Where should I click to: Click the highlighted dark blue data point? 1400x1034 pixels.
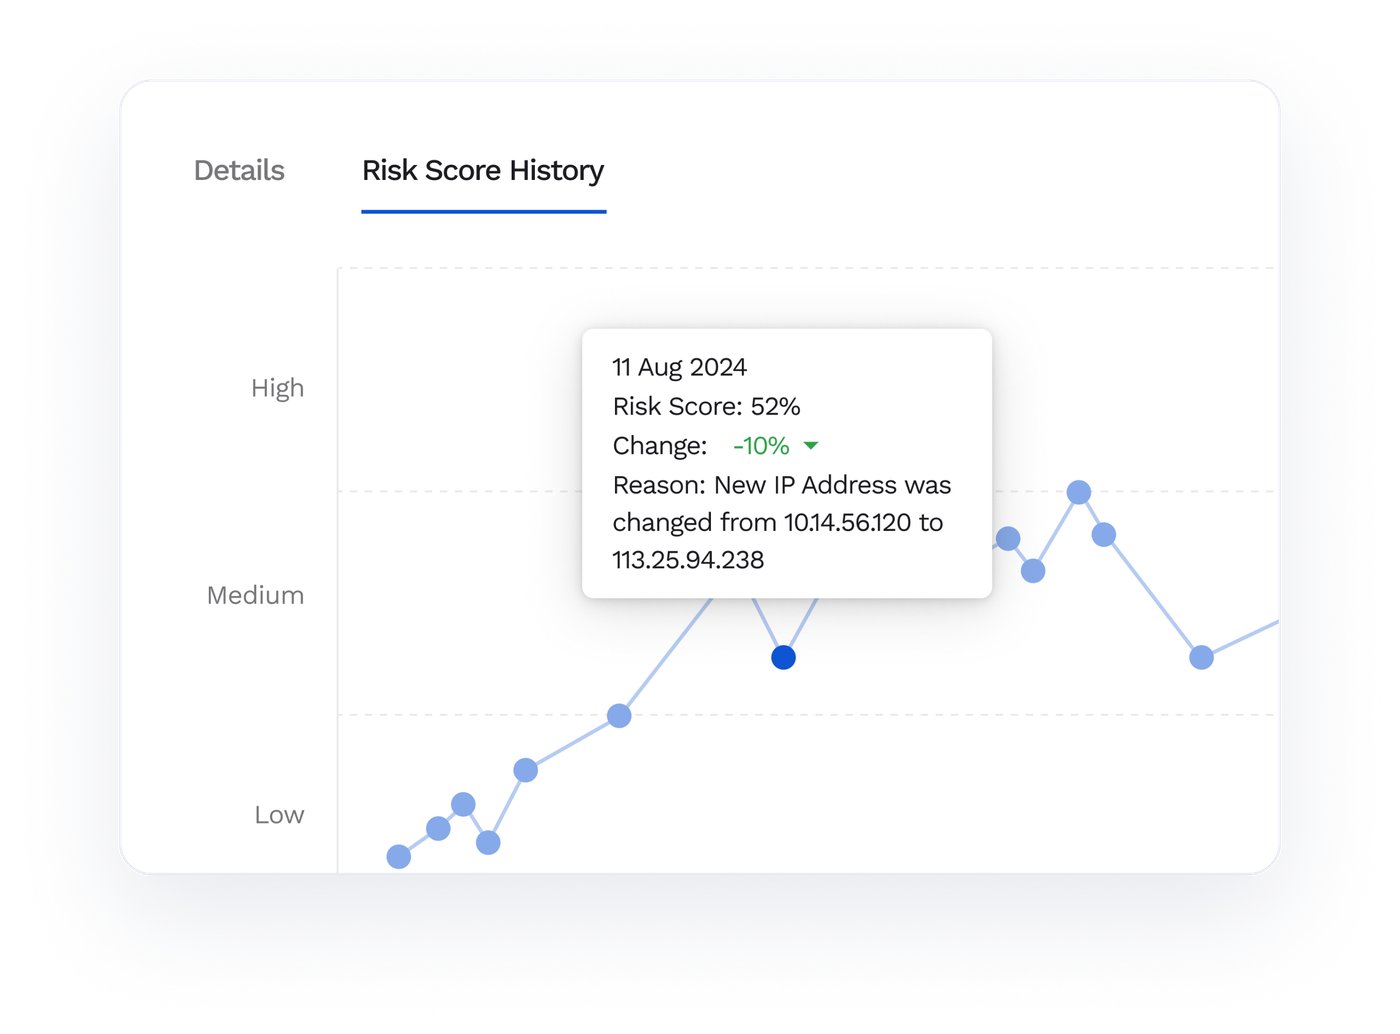(784, 657)
